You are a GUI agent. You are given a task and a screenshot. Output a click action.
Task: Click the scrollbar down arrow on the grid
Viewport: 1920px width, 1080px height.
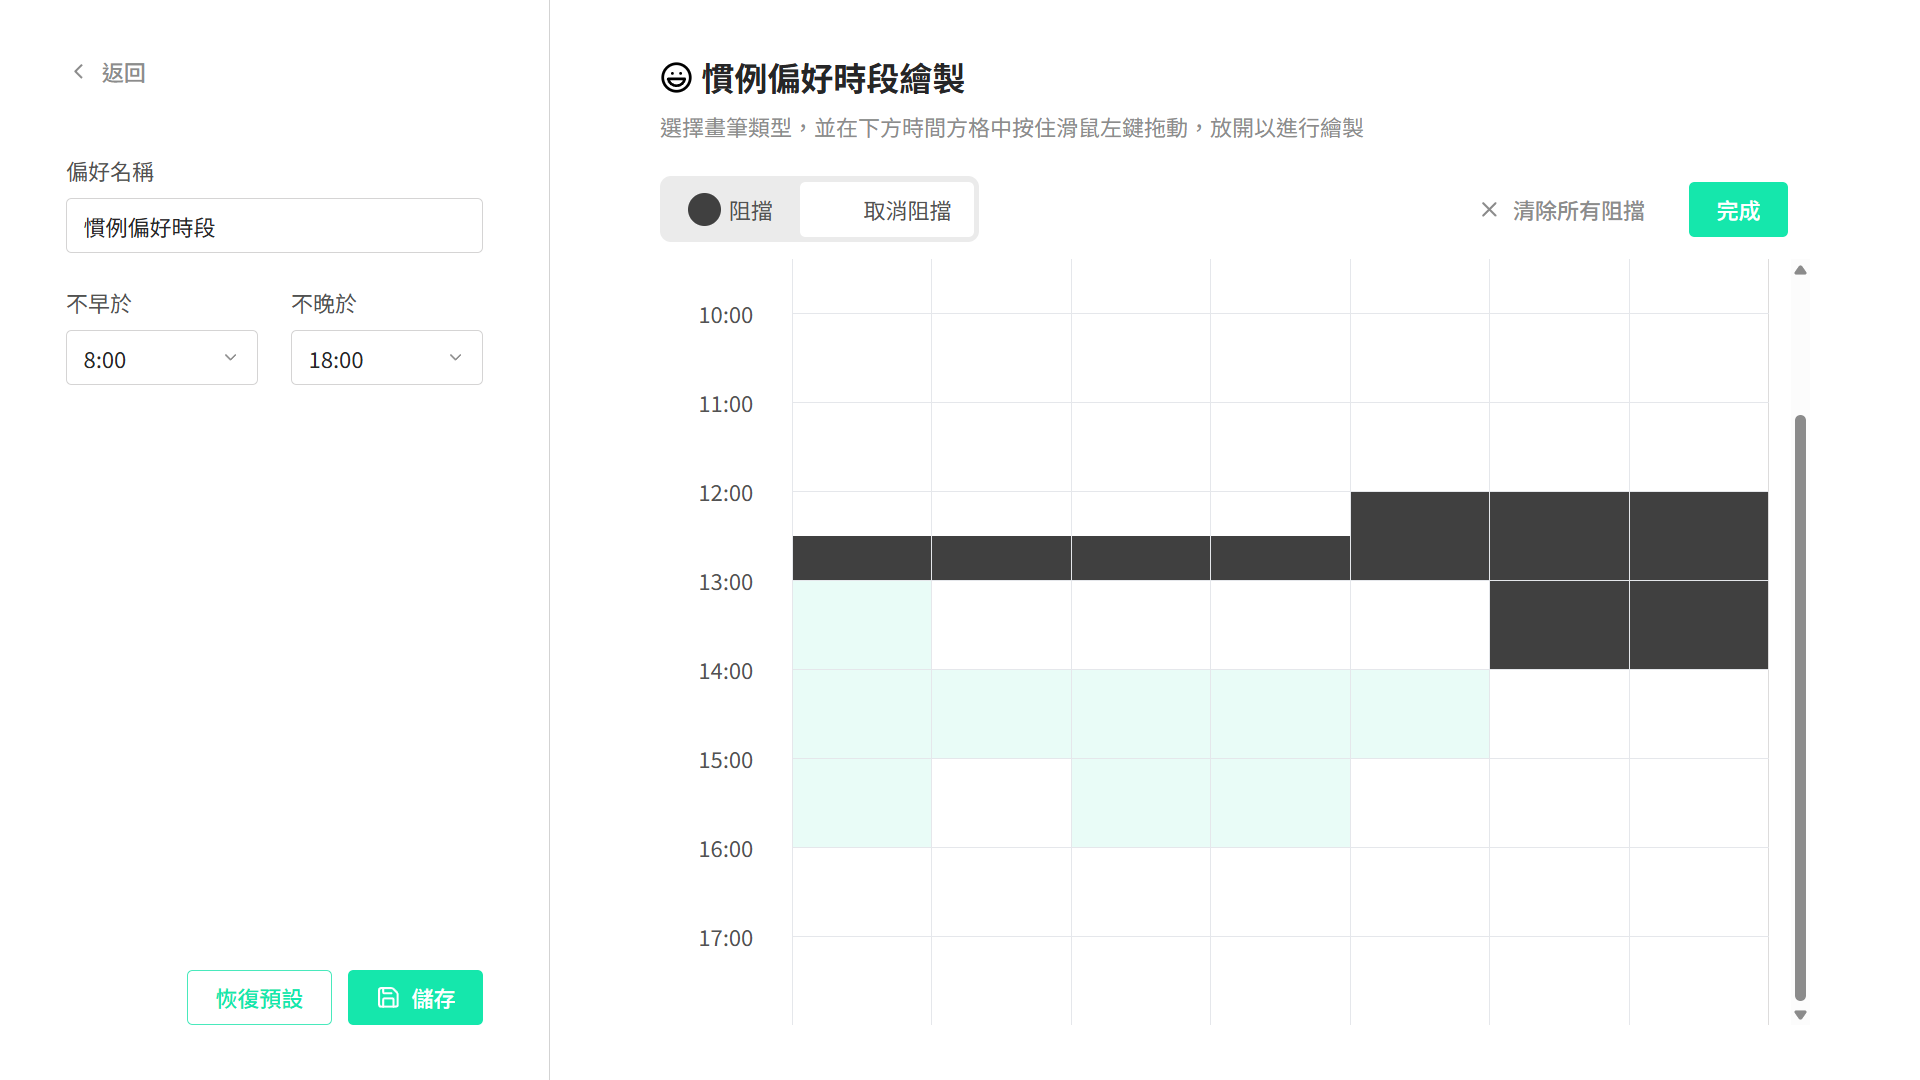click(x=1800, y=1013)
